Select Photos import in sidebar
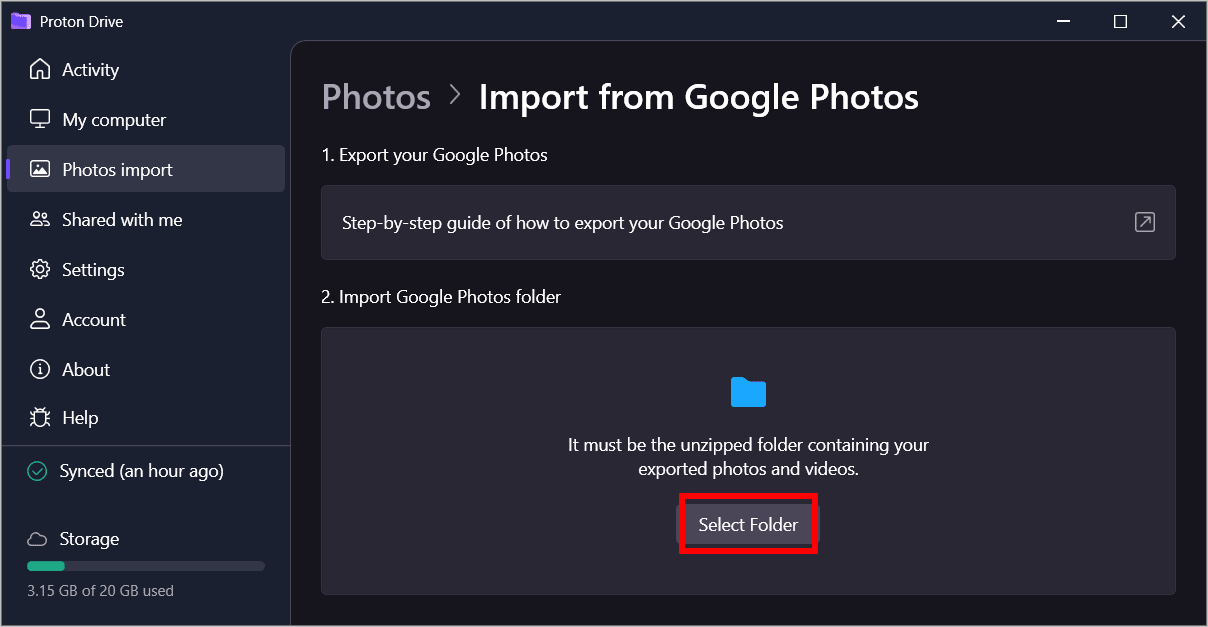Viewport: 1208px width, 627px height. (146, 169)
